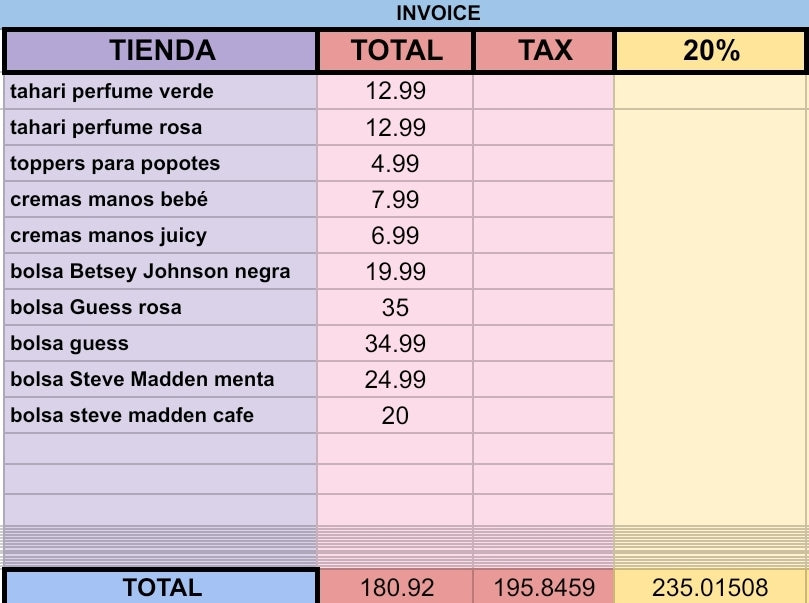Screen dimensions: 809x603
Task: Select the TOTAL column header
Action: coord(396,50)
